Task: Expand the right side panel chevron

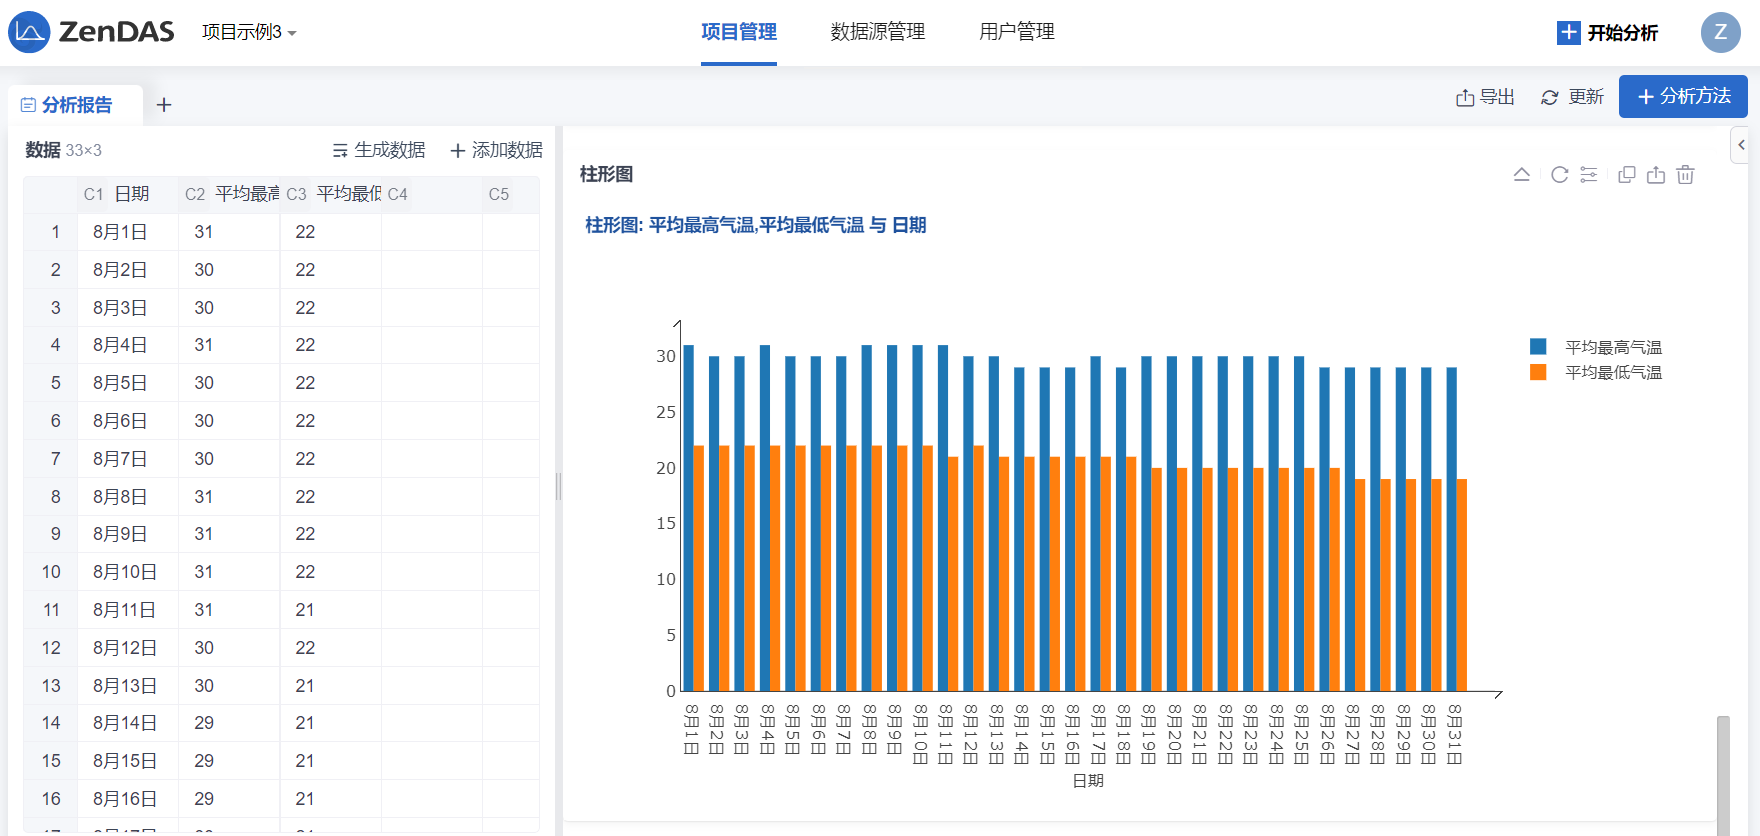Action: [1741, 145]
